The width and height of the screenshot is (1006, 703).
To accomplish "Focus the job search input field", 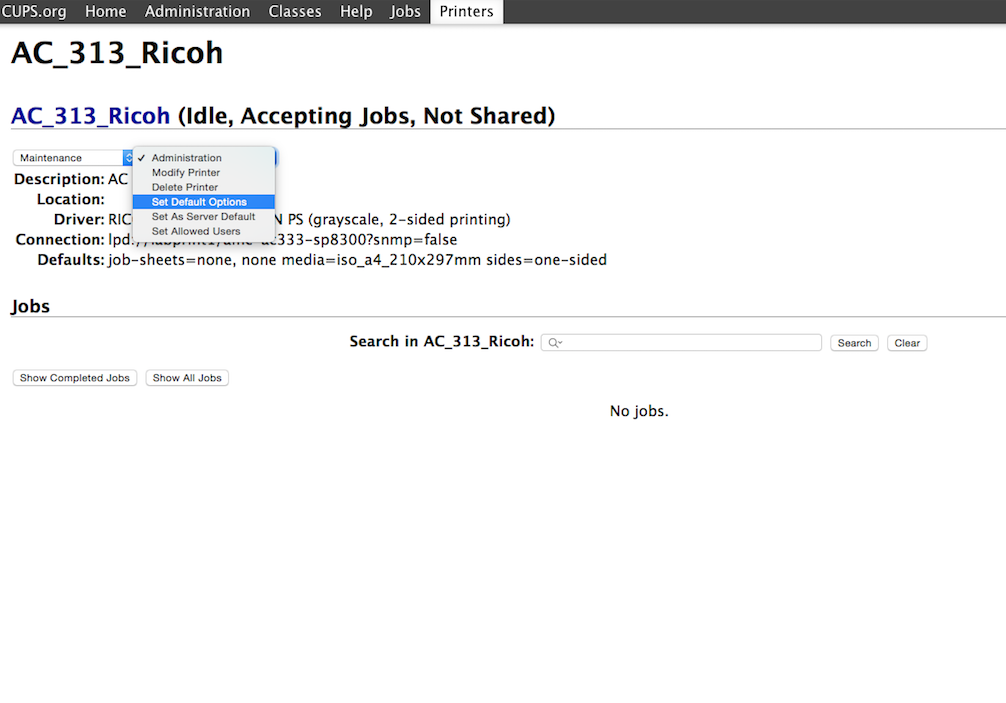I will coord(681,343).
